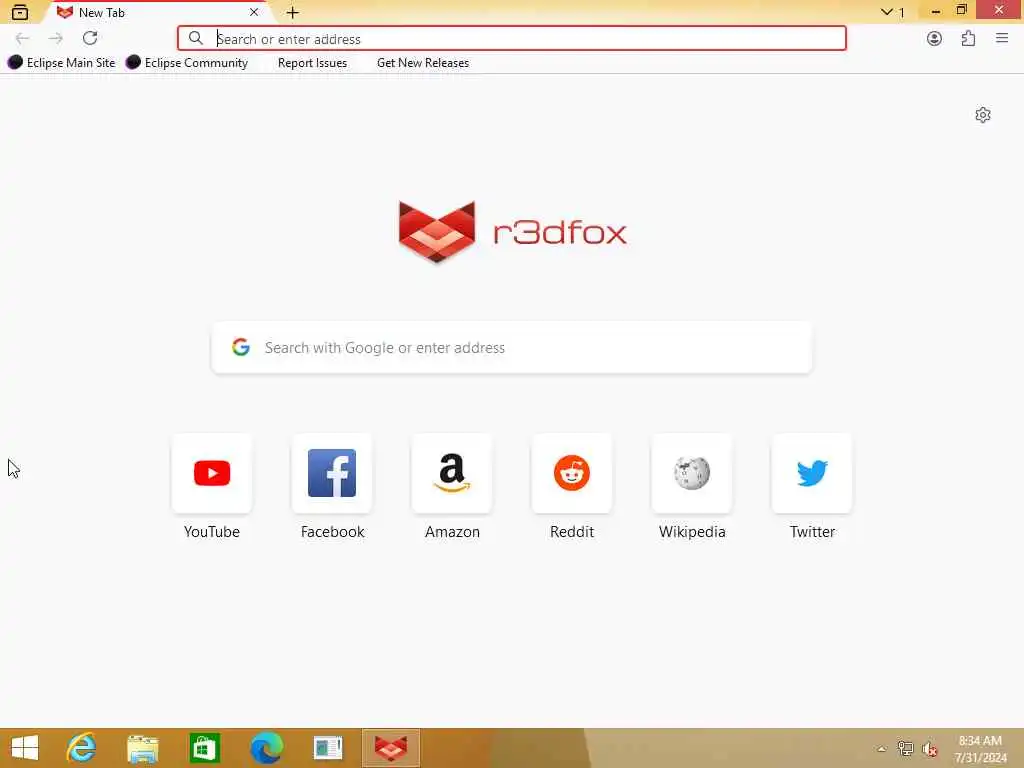1024x768 pixels.
Task: Open the hamburger application menu
Action: coord(1002,39)
